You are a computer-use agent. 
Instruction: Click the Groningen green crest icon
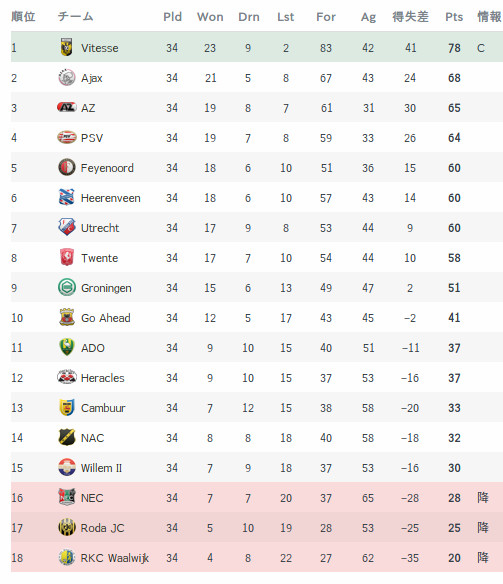[x=67, y=288]
